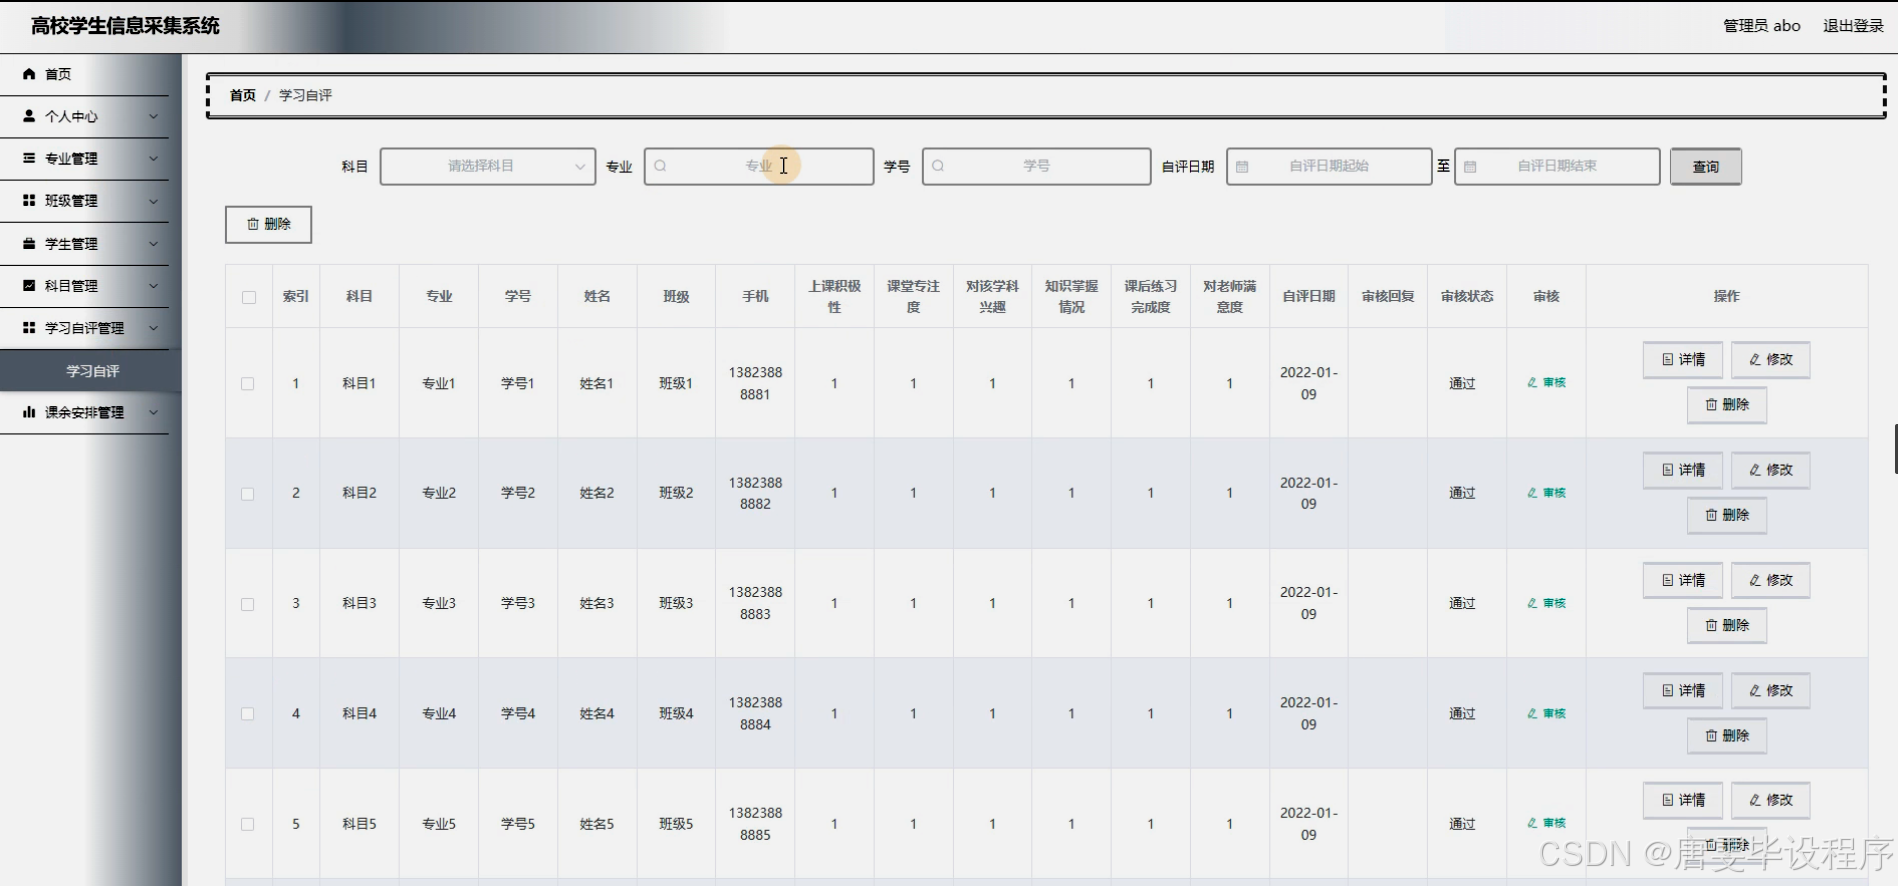Click 详情 button for row 科目1
The image size is (1898, 886).
(1683, 360)
